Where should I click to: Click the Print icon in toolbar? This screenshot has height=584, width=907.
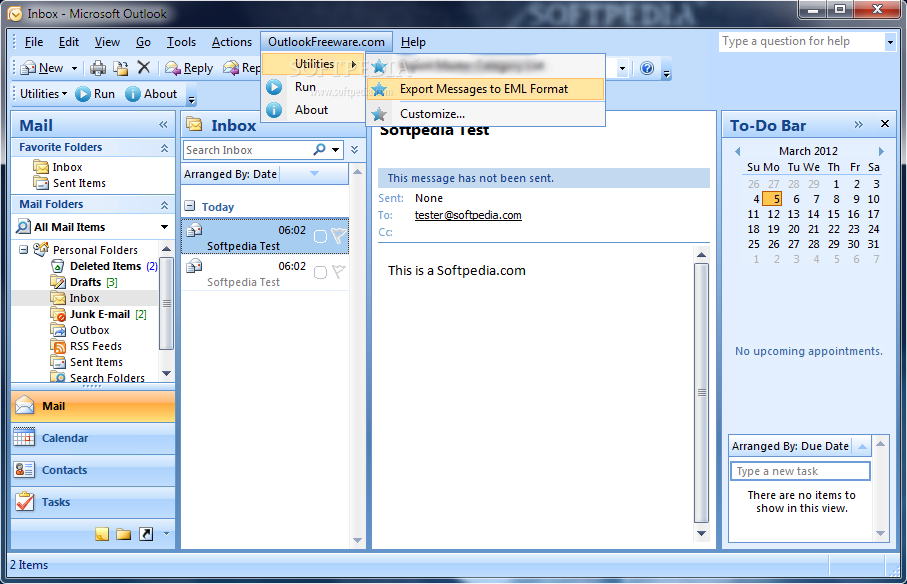pyautogui.click(x=98, y=68)
